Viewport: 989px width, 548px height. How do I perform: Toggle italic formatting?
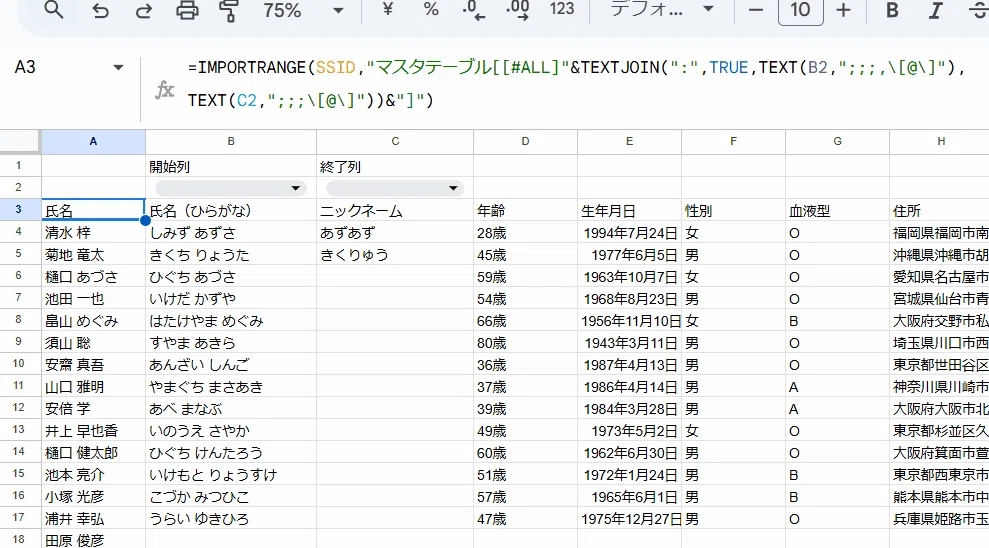935,11
